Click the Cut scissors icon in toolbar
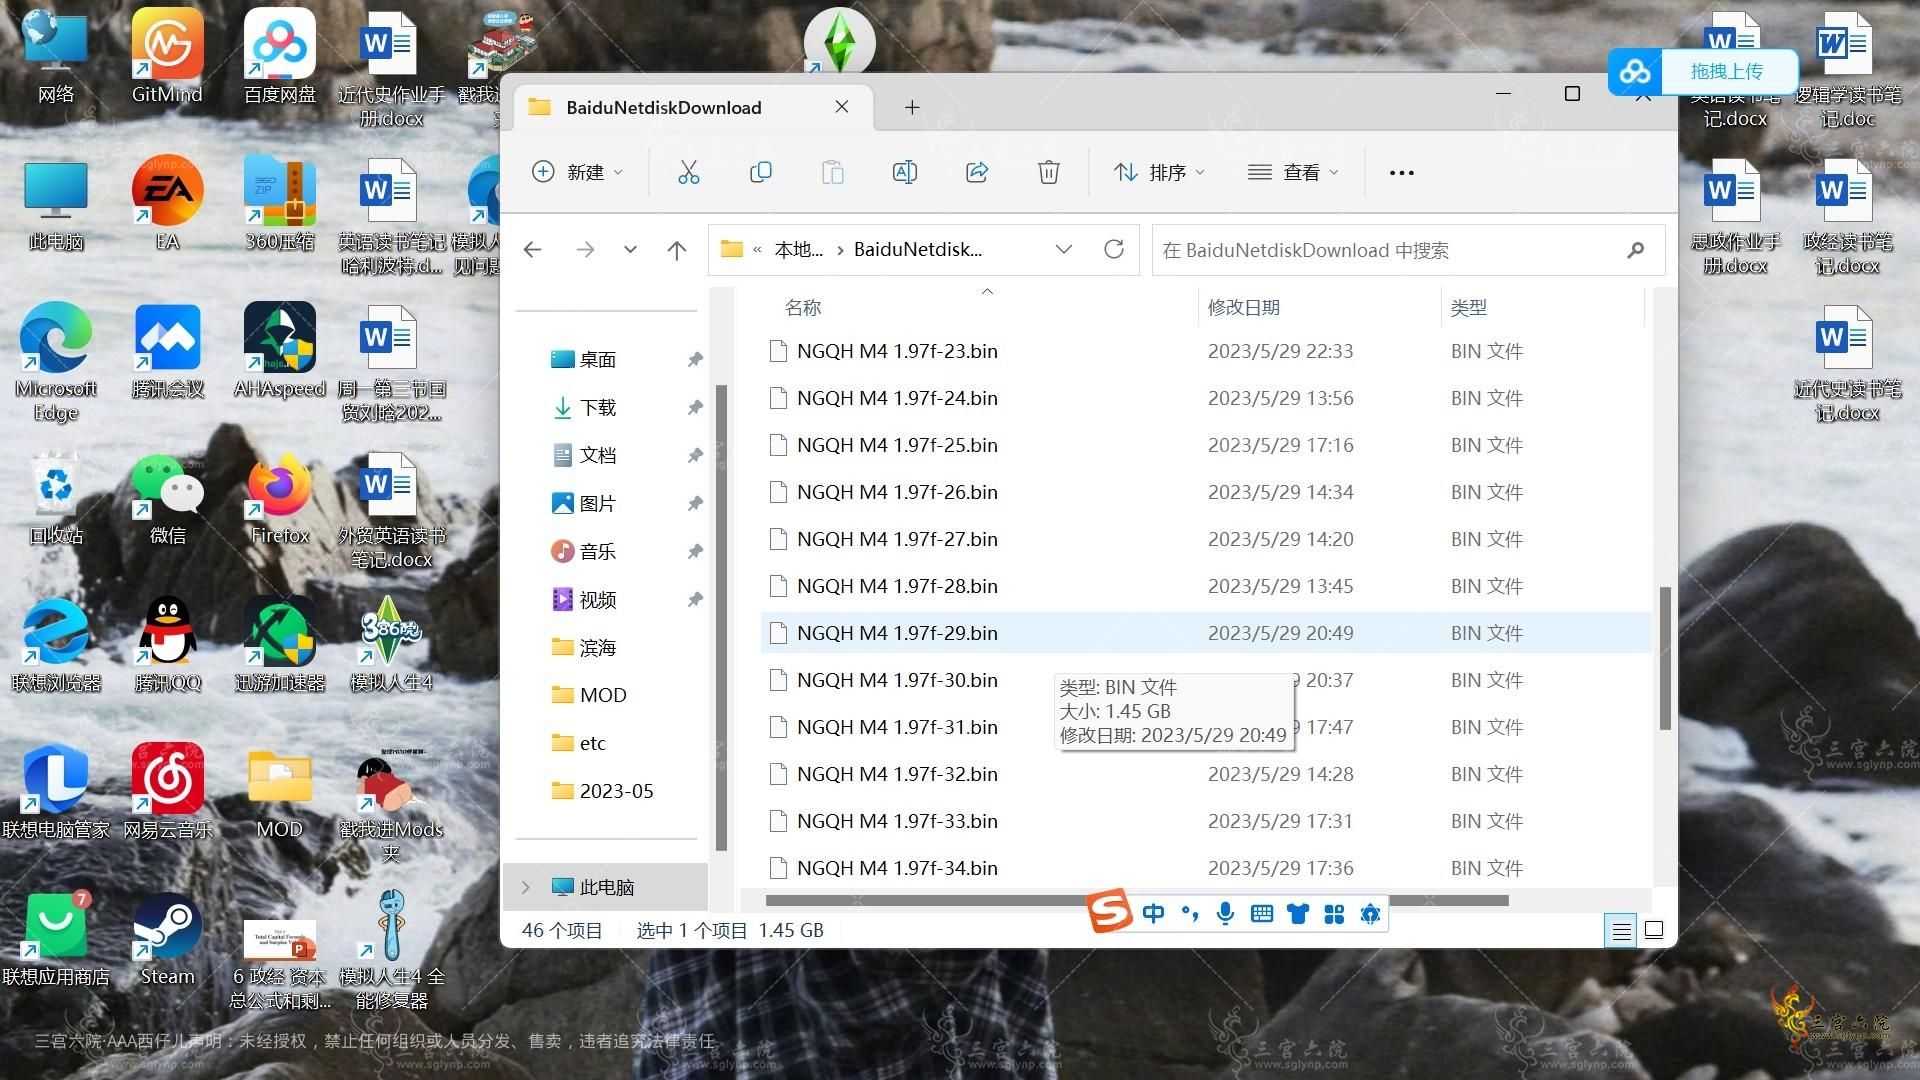The width and height of the screenshot is (1920, 1080). tap(688, 172)
